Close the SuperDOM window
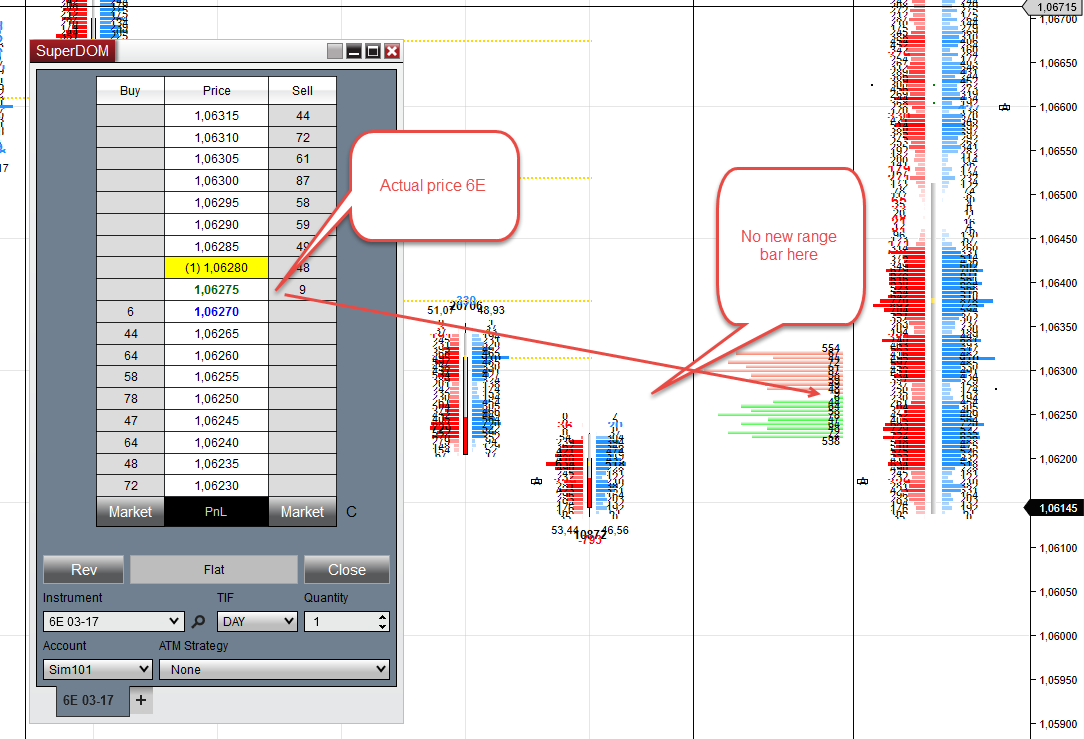Screen dimensions: 1084x739 pos(392,51)
